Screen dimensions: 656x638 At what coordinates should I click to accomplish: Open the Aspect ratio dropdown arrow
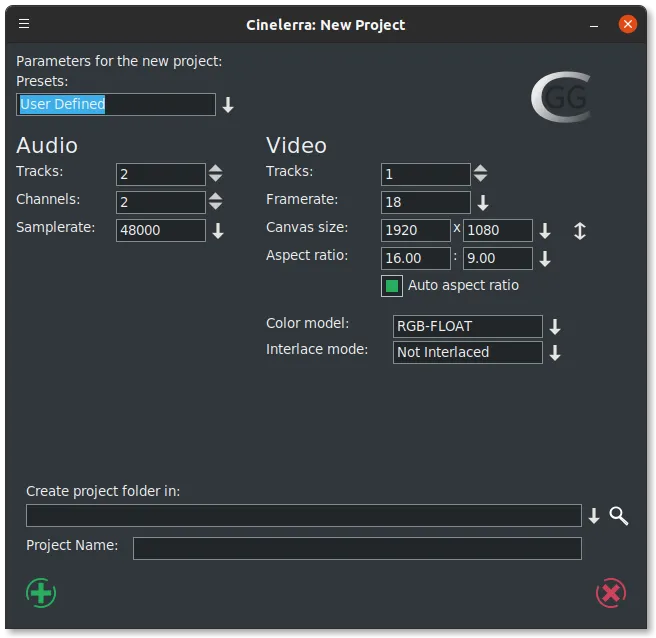pyautogui.click(x=545, y=259)
